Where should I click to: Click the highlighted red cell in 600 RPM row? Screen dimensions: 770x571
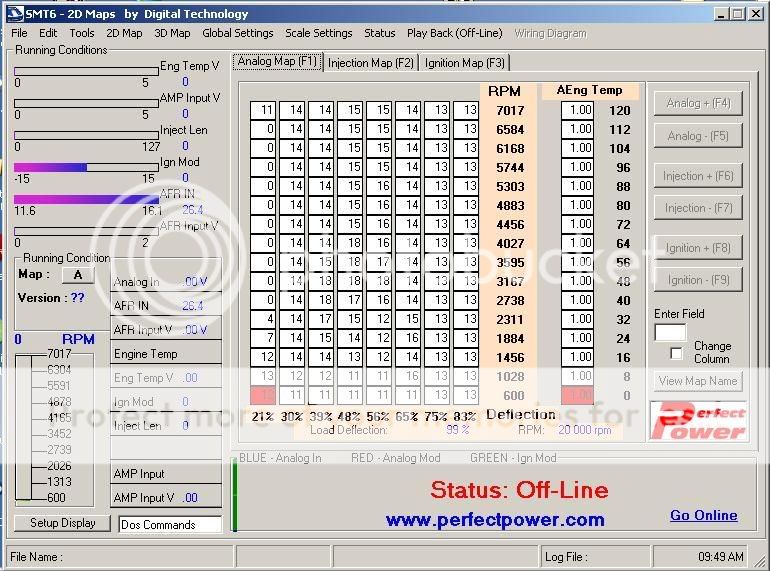click(263, 395)
